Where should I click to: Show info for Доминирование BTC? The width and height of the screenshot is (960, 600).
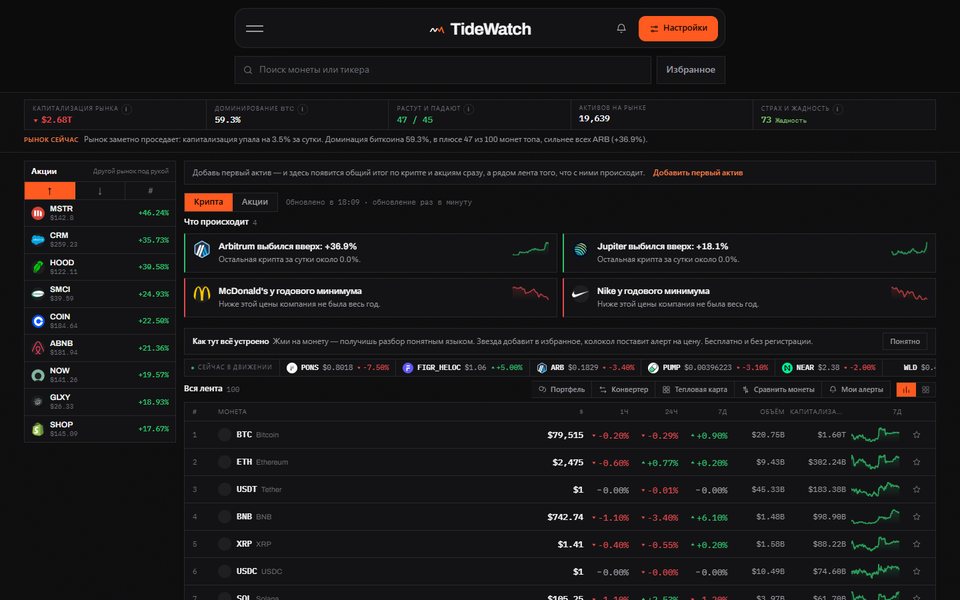click(x=302, y=109)
